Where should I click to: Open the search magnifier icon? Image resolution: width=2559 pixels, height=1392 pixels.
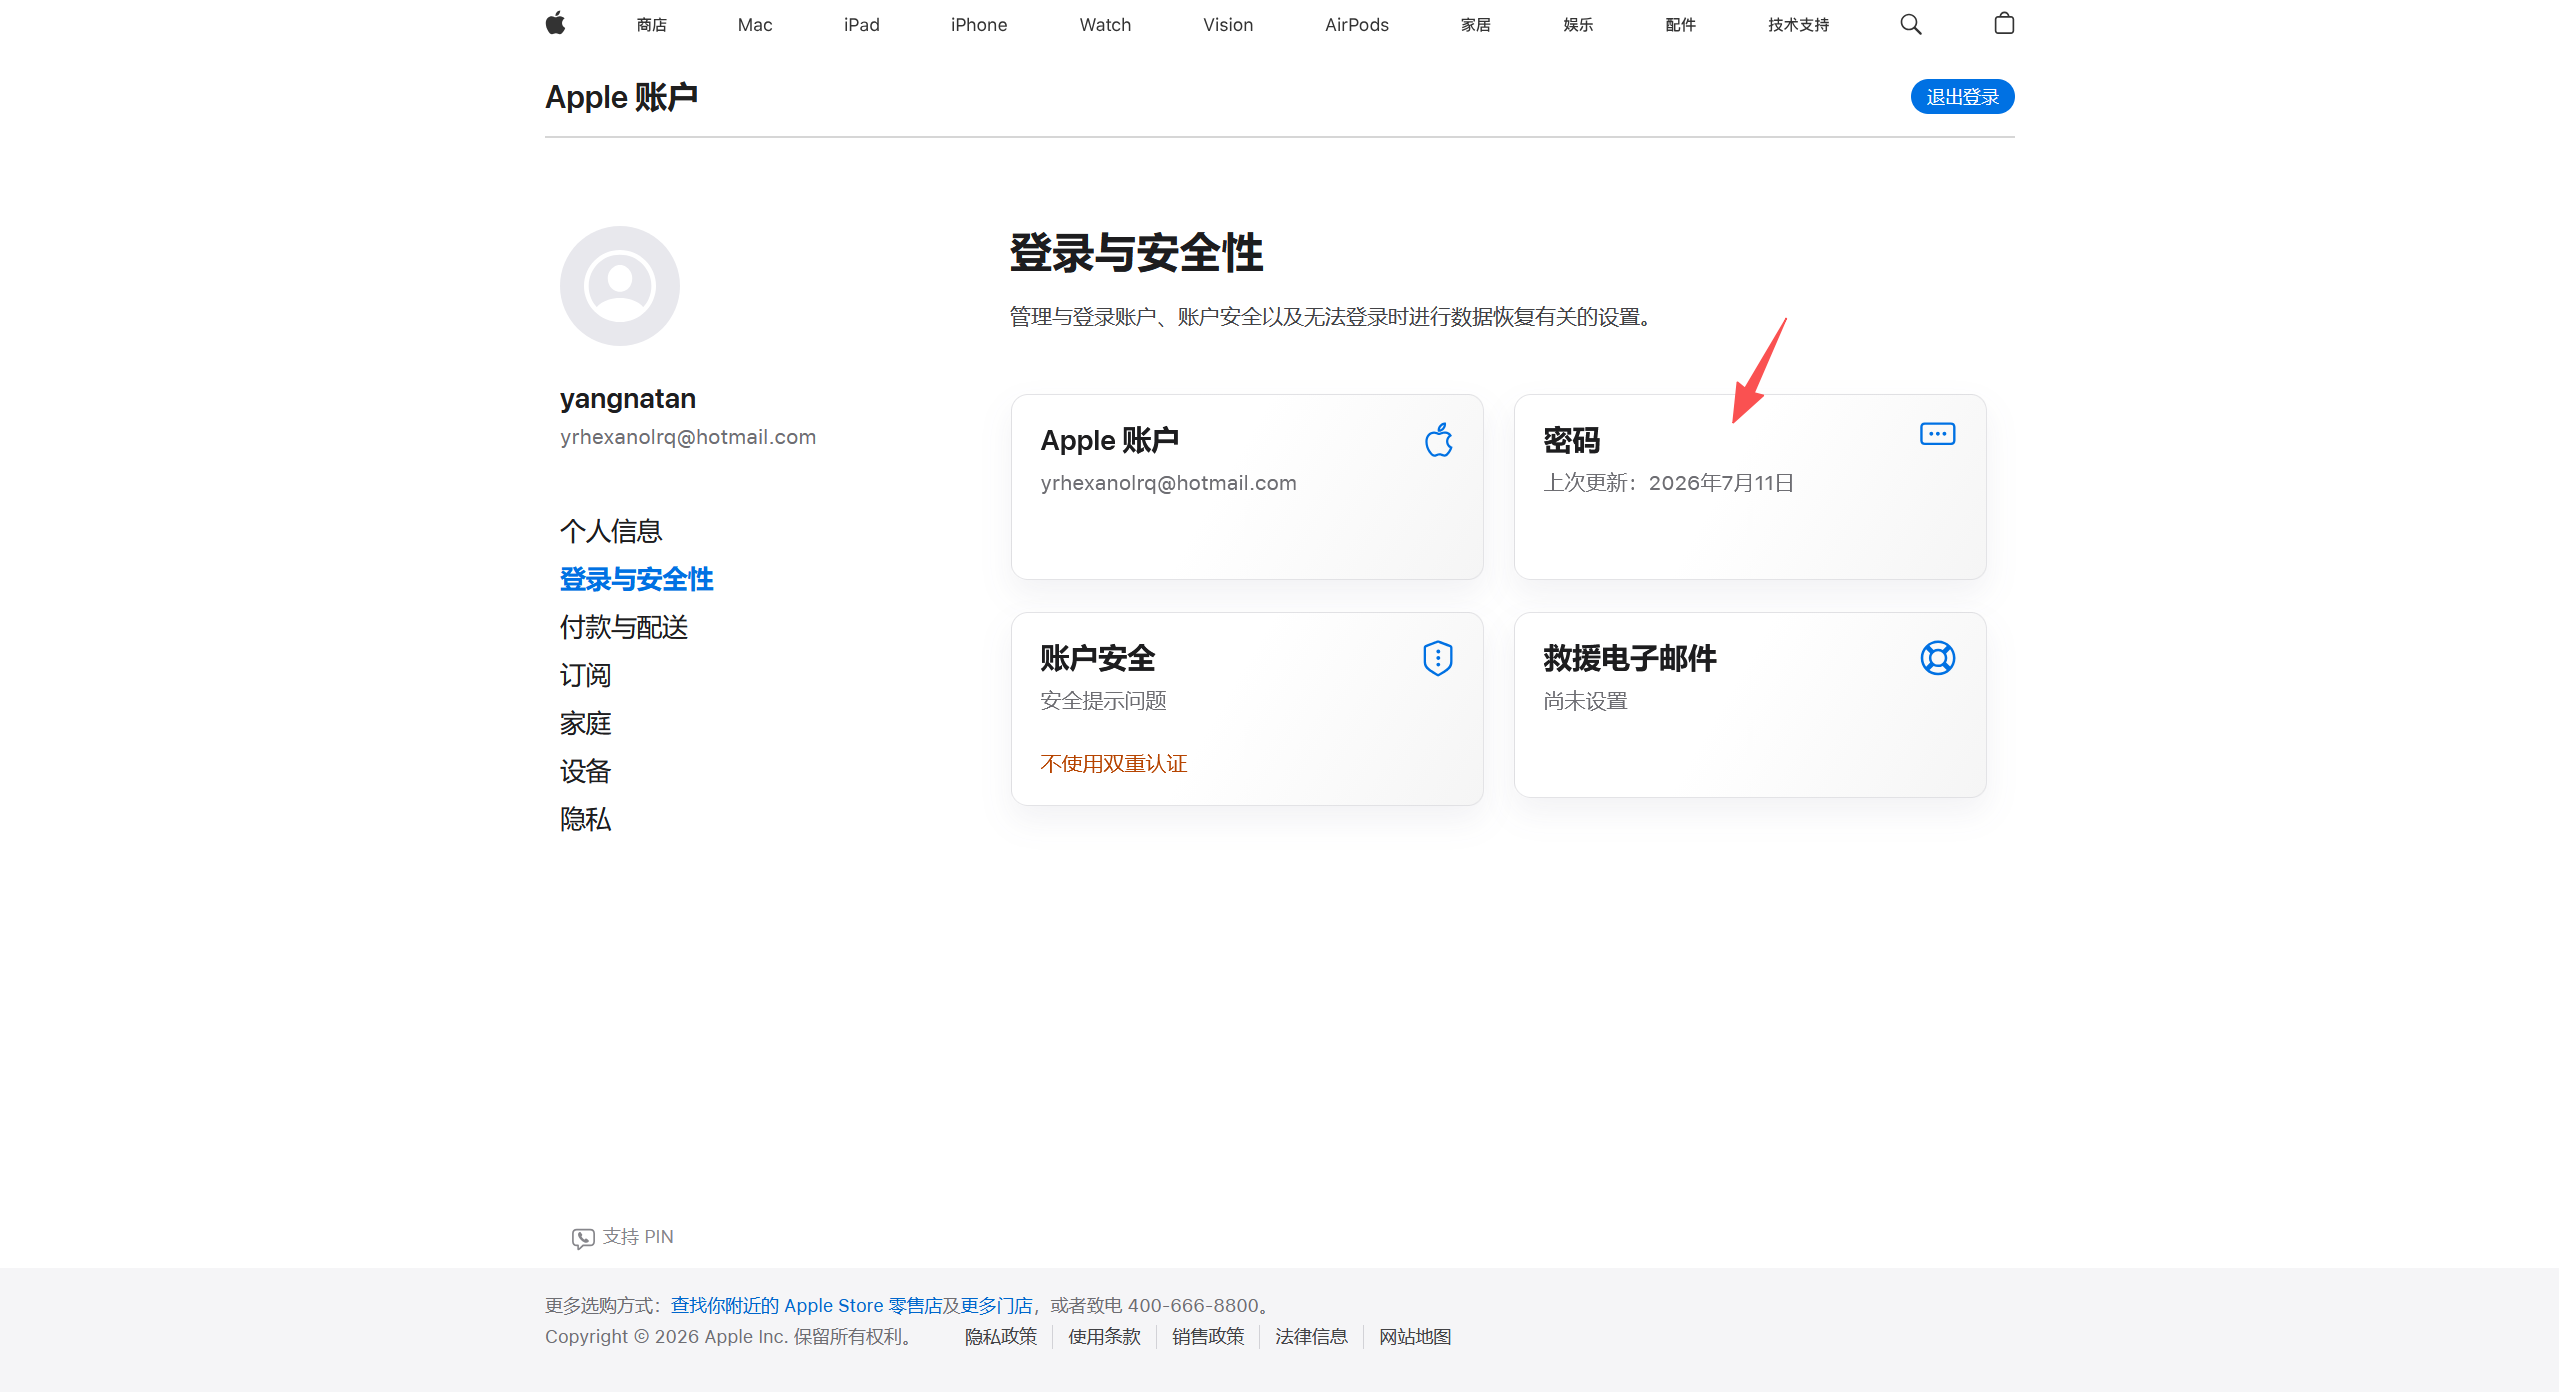[x=1910, y=24]
